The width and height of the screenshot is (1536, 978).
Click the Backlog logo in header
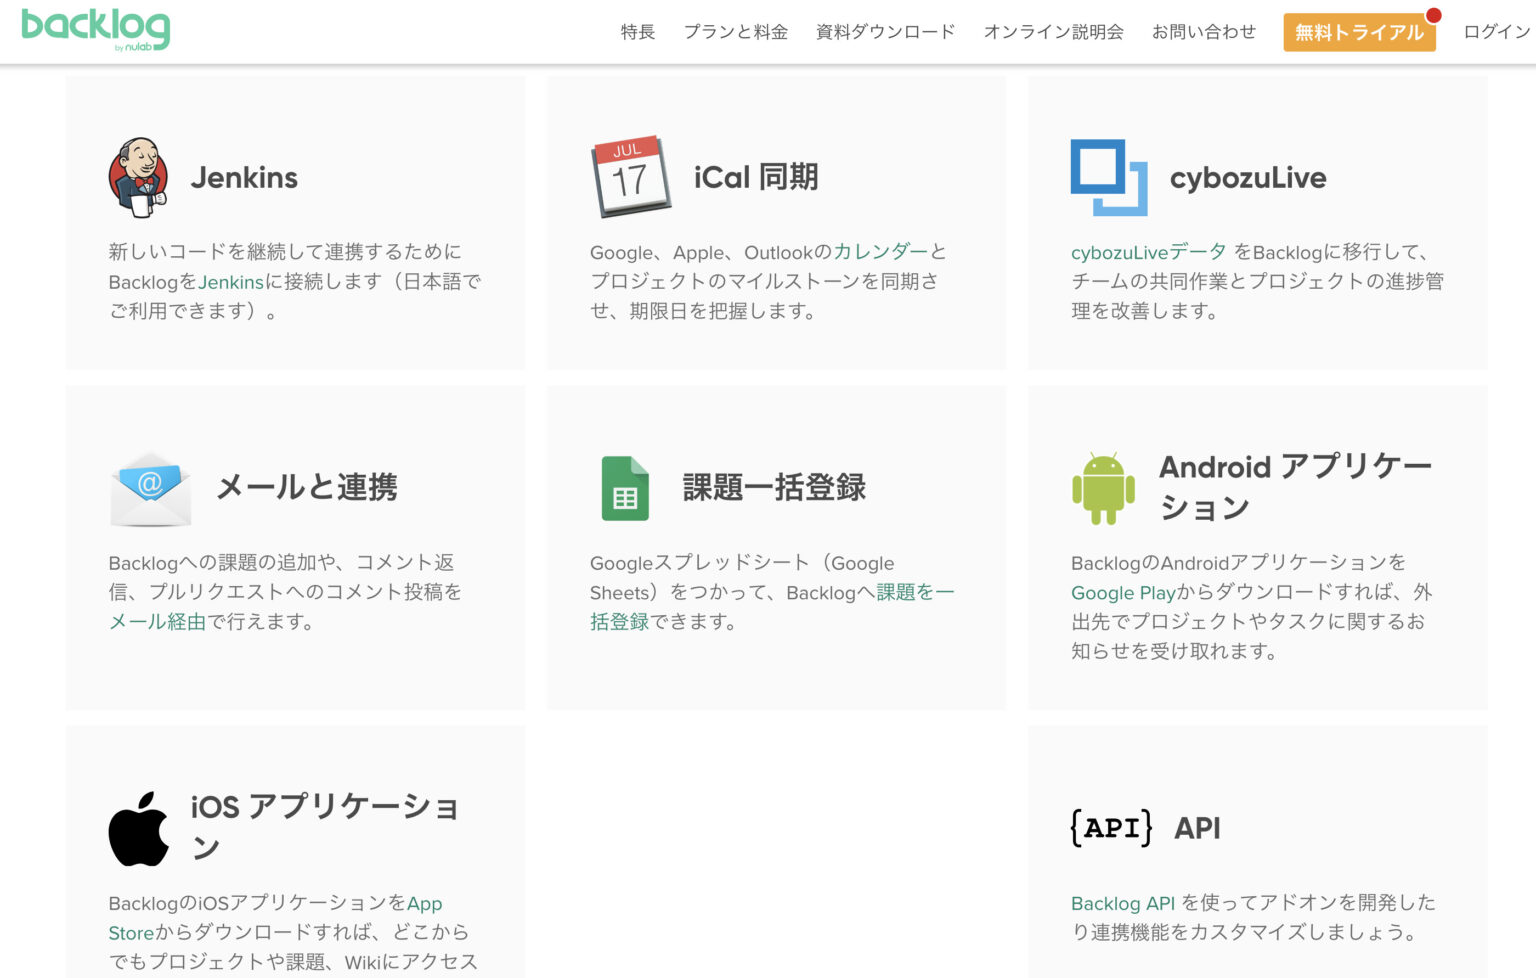[96, 29]
